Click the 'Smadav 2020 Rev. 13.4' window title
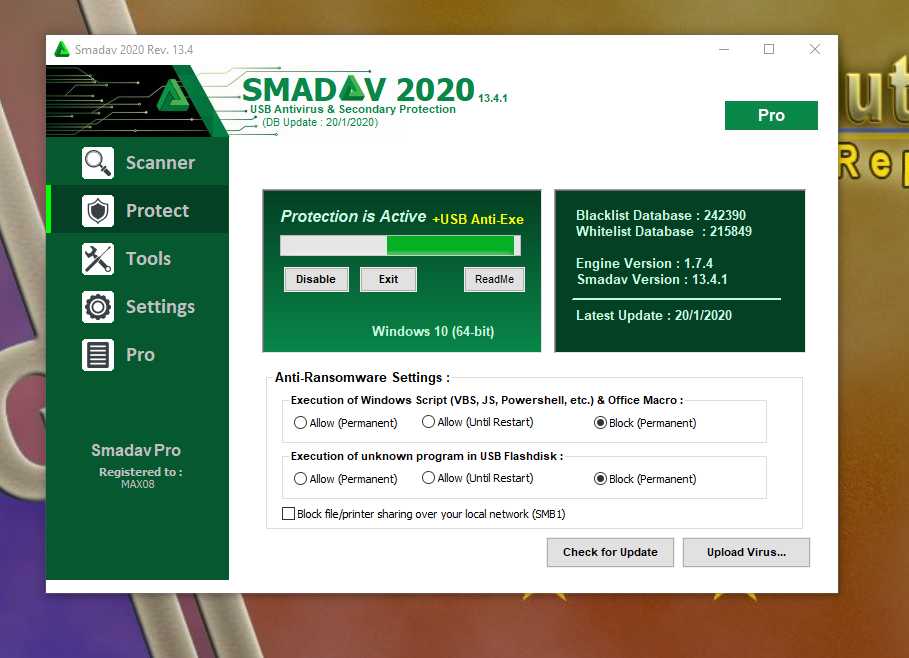 tap(134, 50)
